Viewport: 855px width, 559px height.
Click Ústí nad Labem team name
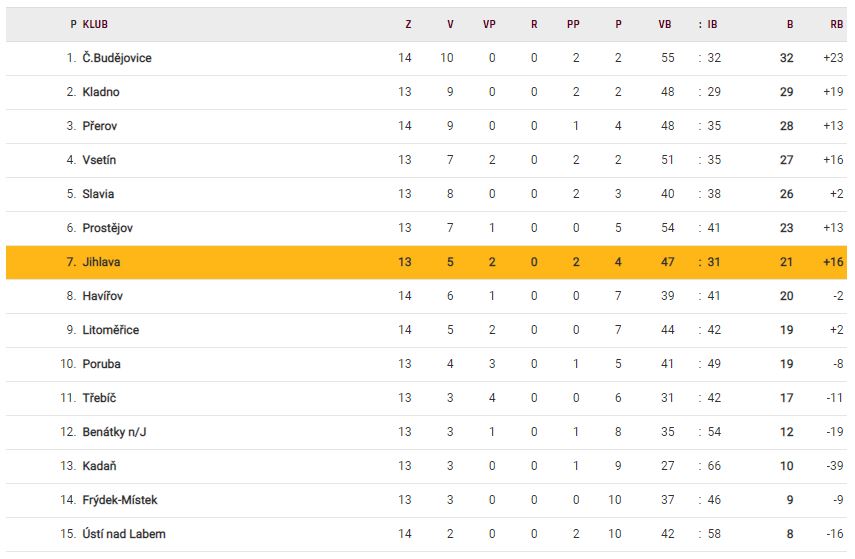(x=125, y=534)
